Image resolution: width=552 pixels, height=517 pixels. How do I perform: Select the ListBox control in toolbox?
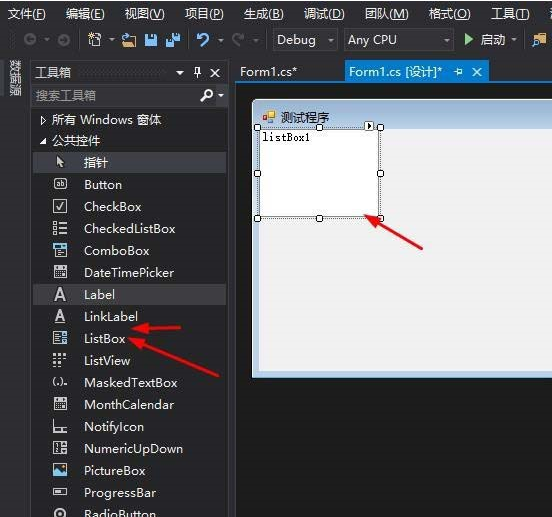tap(130, 339)
